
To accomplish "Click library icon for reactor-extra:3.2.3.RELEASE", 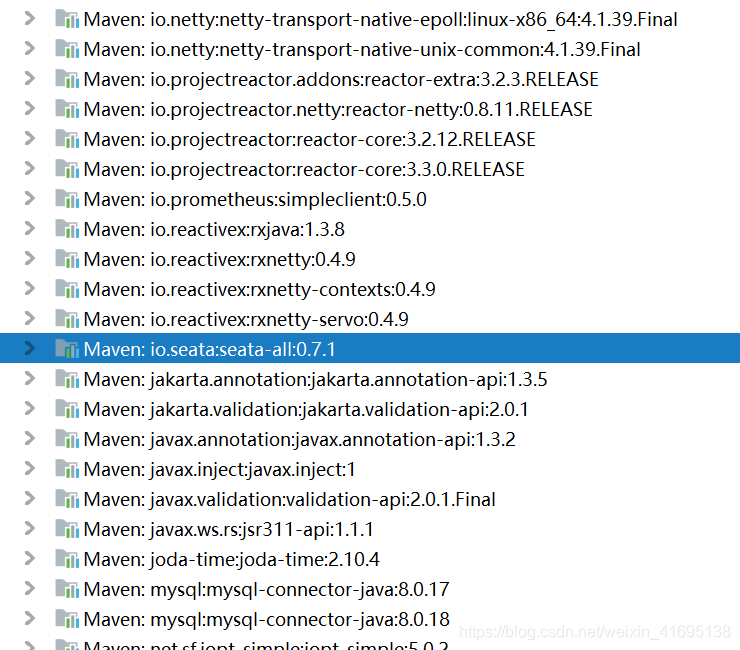I will 66,79.
